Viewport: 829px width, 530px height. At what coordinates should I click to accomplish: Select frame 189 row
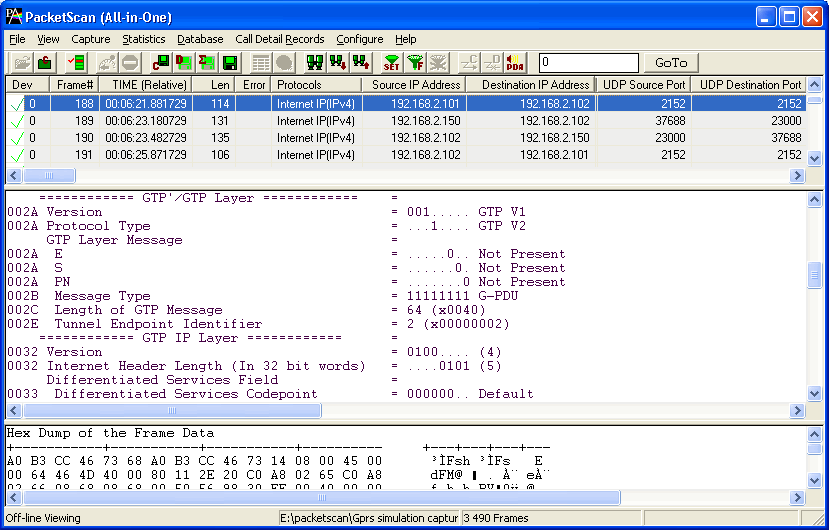point(406,121)
